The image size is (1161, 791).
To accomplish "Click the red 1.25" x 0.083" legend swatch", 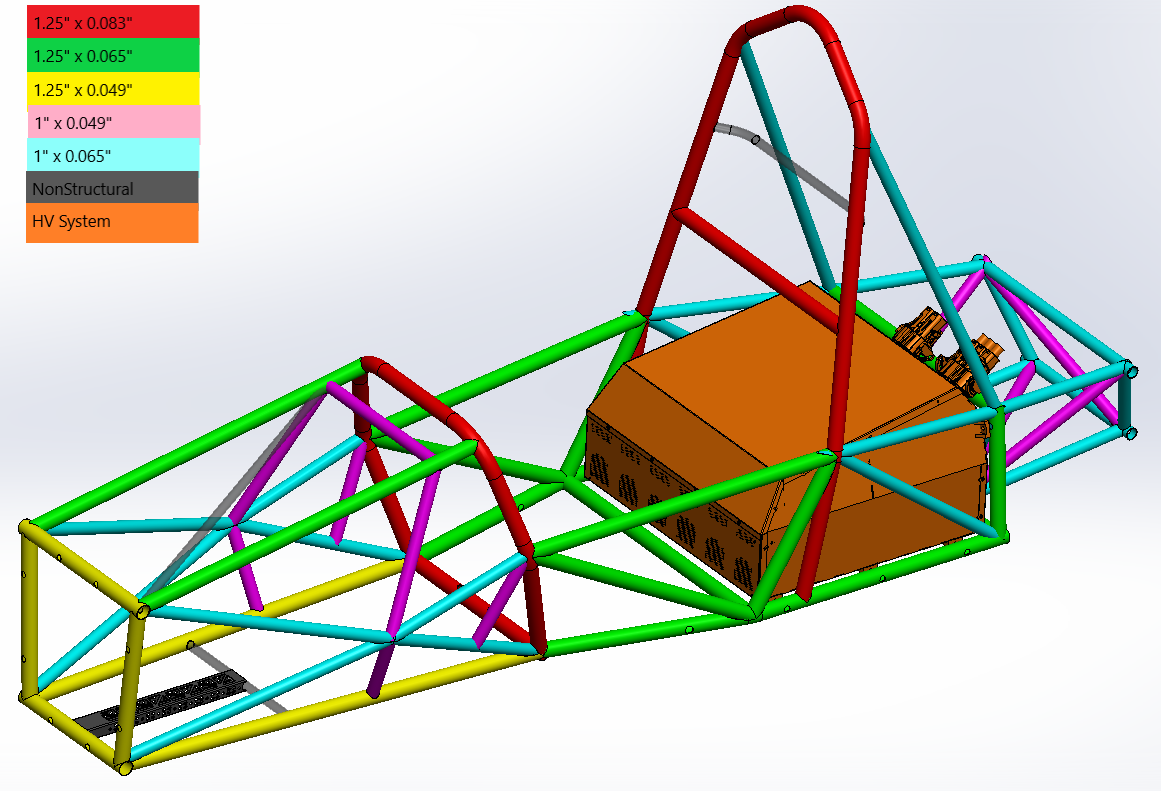I will click(112, 21).
